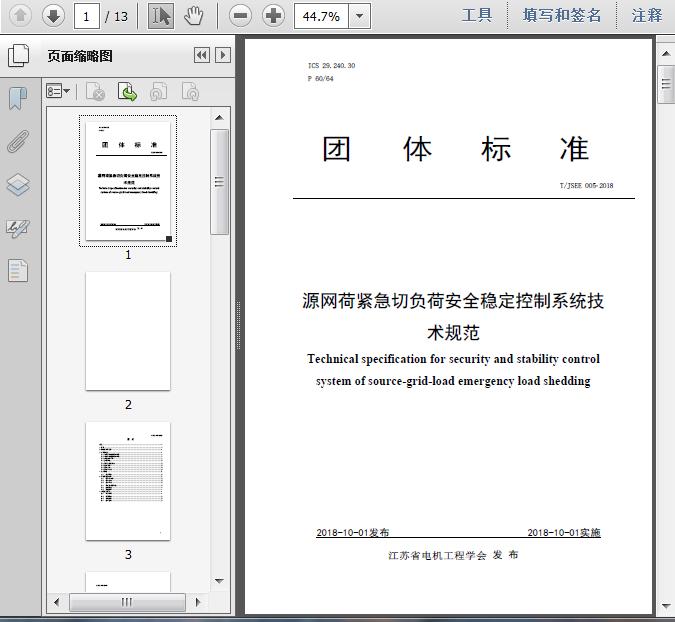
Task: Open the signatures panel
Action: coord(18,228)
